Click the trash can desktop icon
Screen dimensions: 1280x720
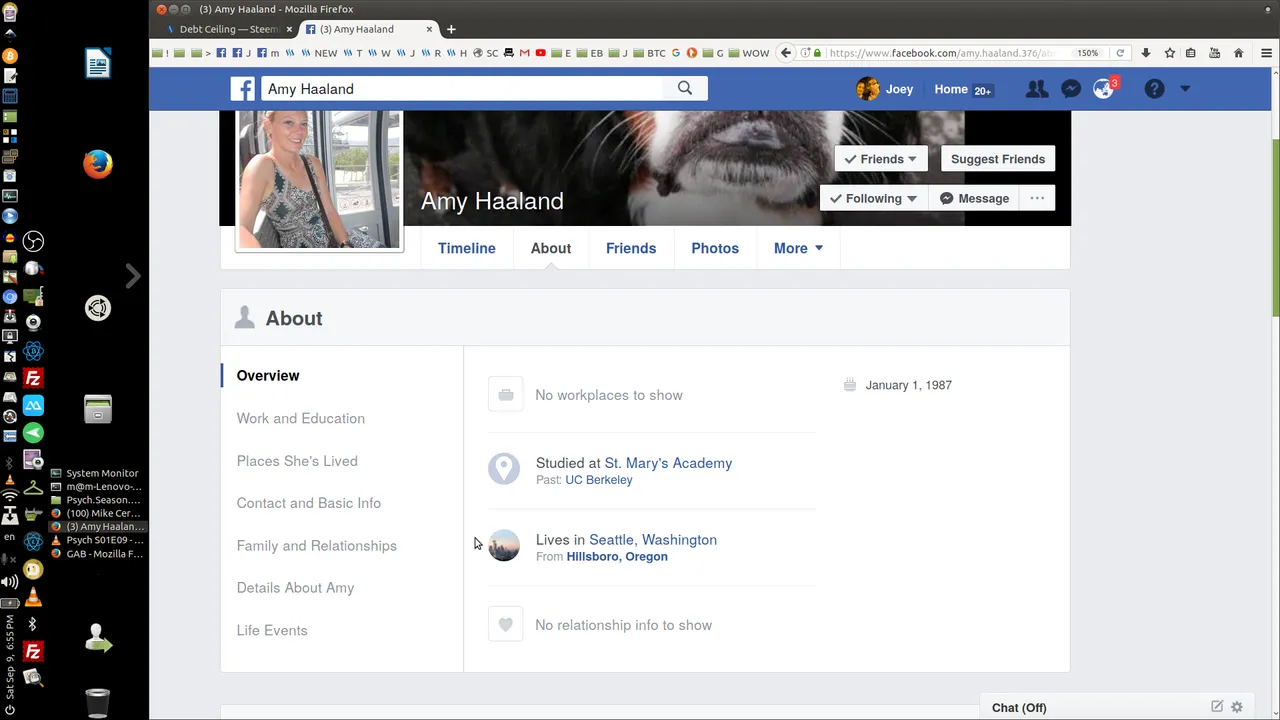pos(97,703)
